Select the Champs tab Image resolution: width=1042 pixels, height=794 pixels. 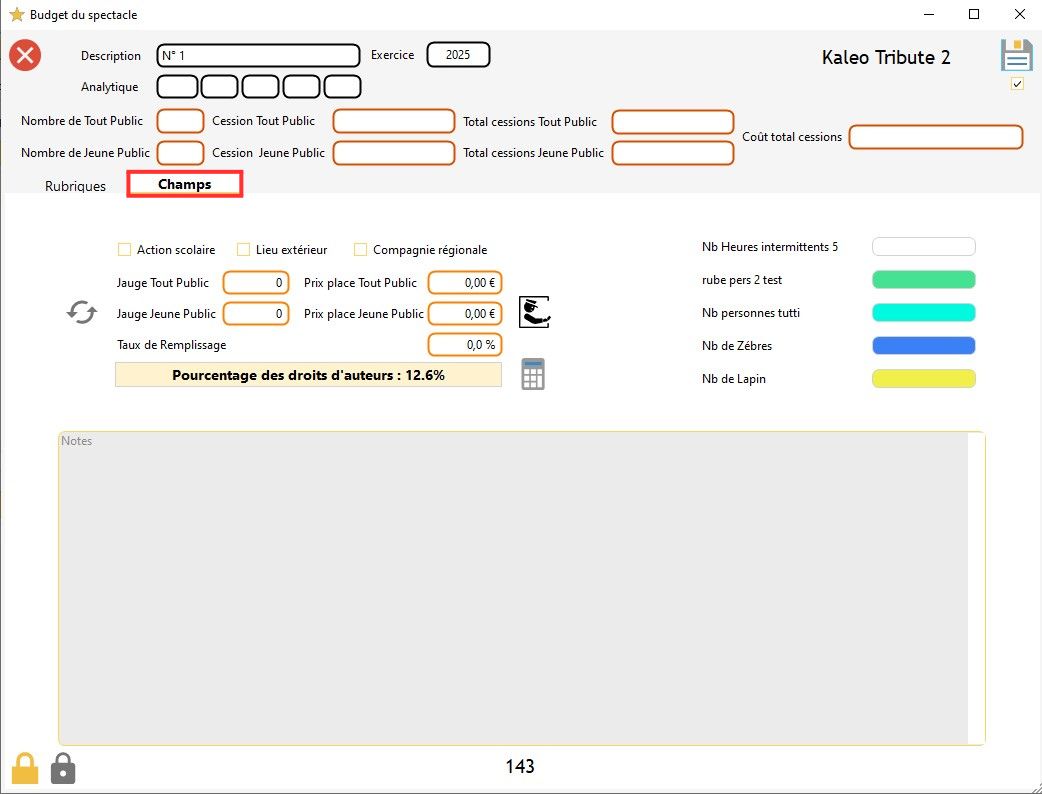(x=185, y=185)
